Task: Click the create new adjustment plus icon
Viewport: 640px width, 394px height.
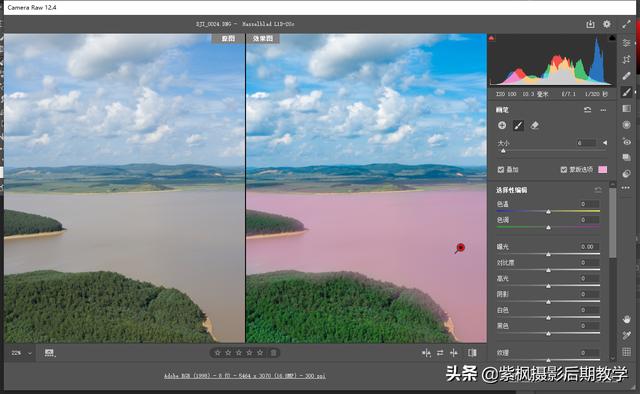Action: tap(502, 125)
